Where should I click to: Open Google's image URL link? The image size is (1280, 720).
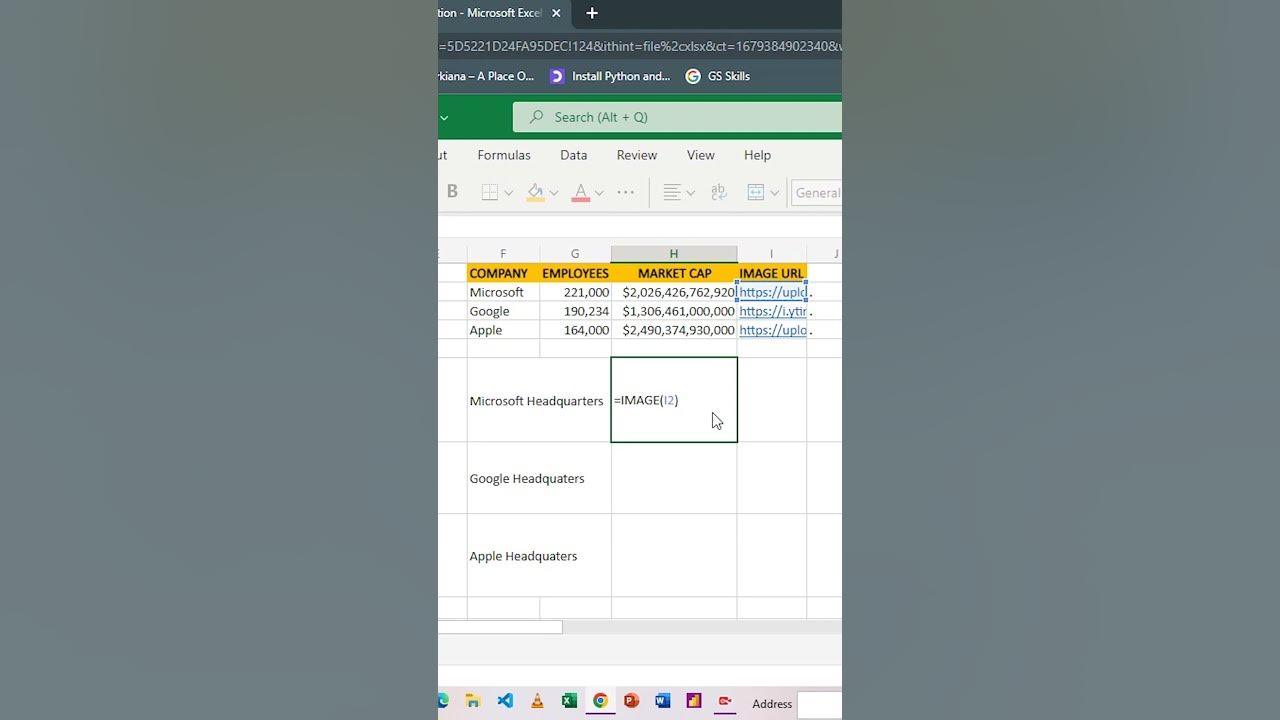click(x=772, y=311)
